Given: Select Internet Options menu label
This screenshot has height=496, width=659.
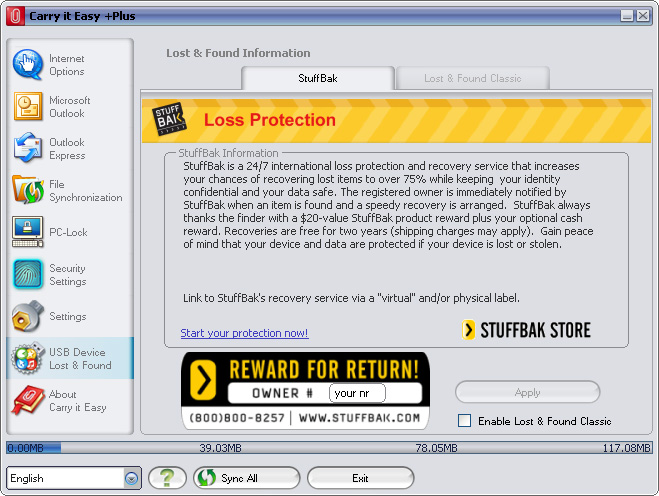Looking at the screenshot, I should pyautogui.click(x=67, y=65).
